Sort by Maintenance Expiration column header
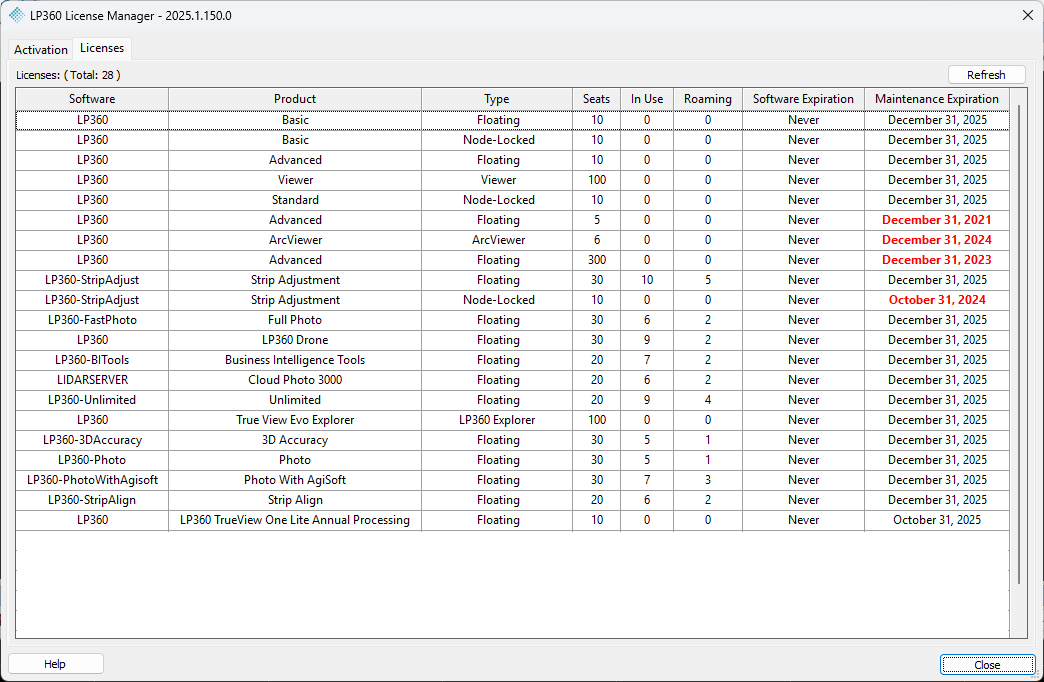 coord(937,99)
